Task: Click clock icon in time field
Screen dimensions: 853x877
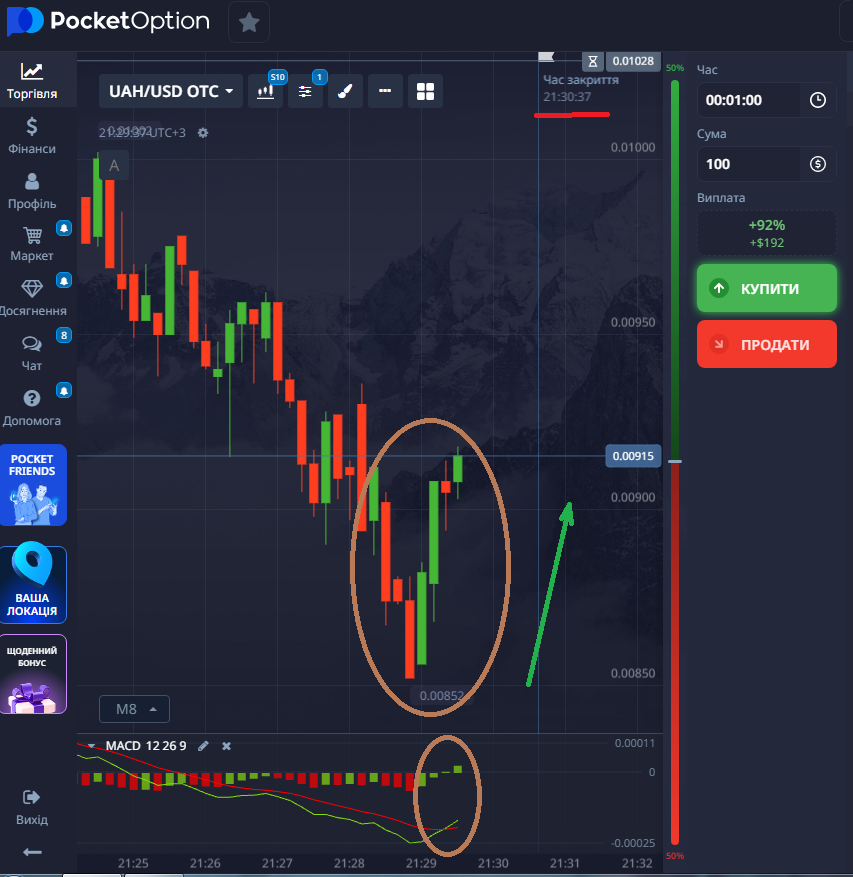Action: tap(818, 100)
